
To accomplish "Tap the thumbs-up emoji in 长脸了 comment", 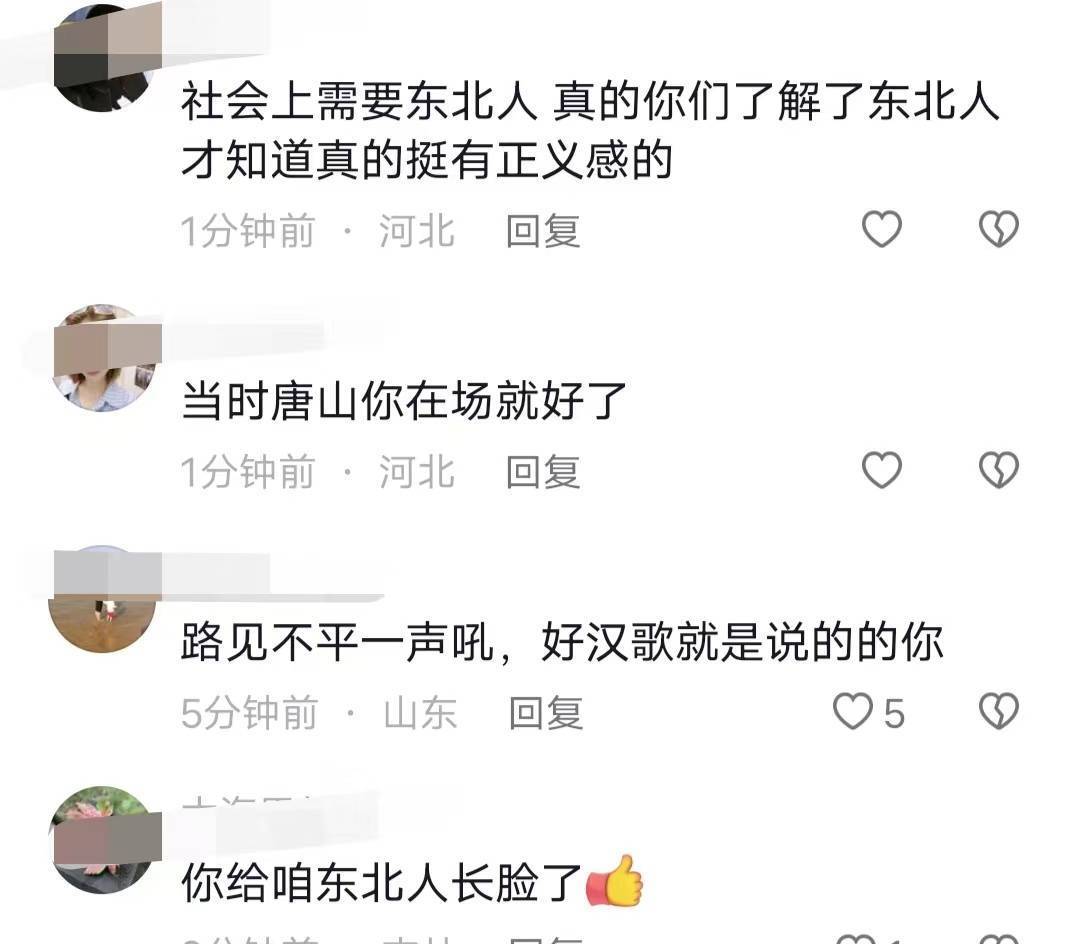I will (614, 881).
